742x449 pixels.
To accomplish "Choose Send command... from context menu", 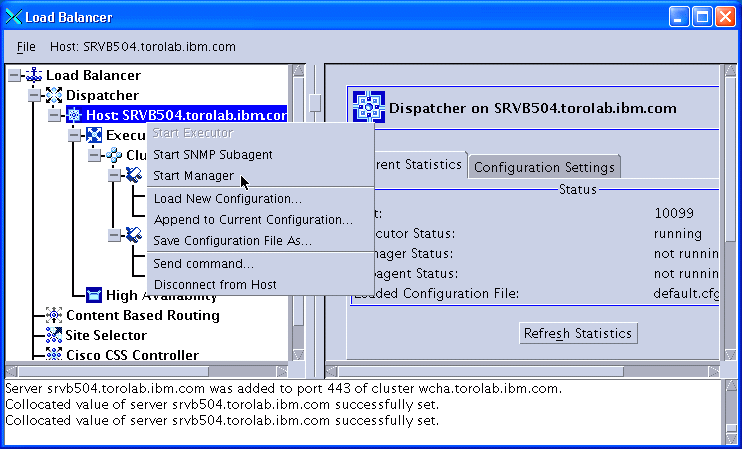I will pyautogui.click(x=261, y=264).
